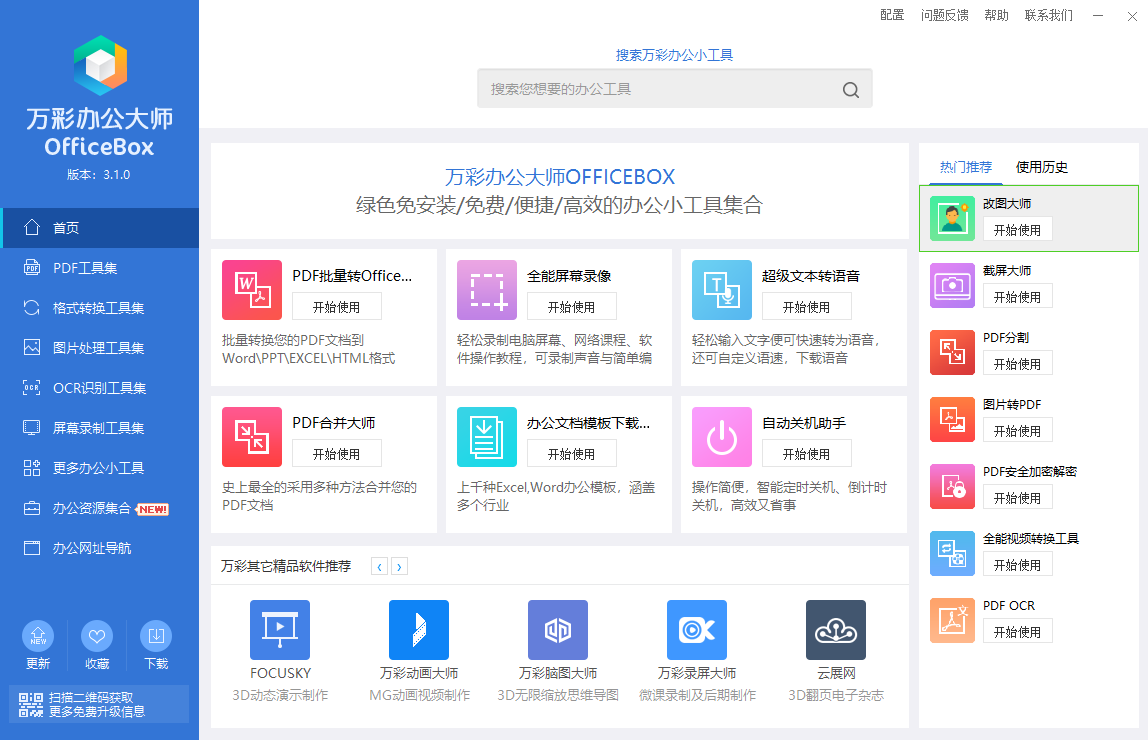This screenshot has height=740, width=1148.
Task: Click the search magnifier icon
Action: point(850,89)
